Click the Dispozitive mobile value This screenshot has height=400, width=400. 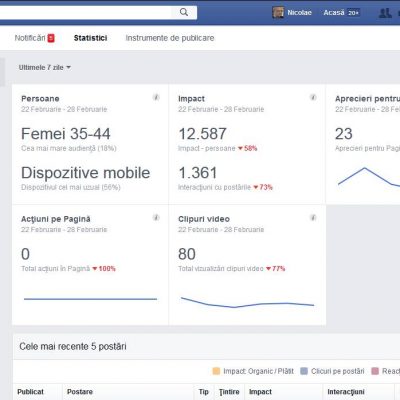click(x=86, y=173)
